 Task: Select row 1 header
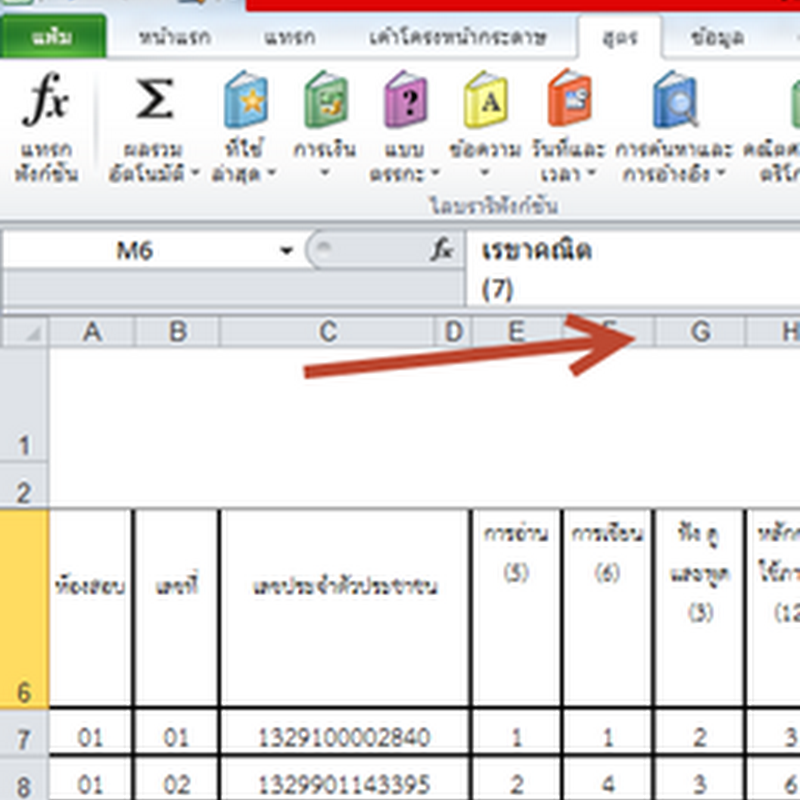click(24, 406)
